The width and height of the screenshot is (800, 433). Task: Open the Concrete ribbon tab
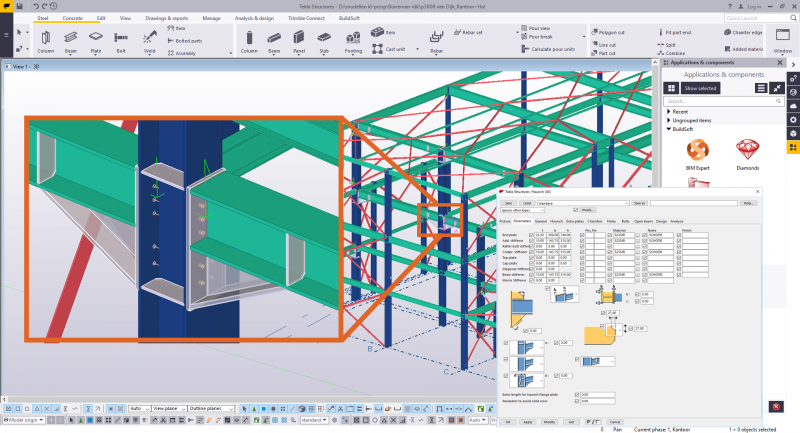[72, 18]
